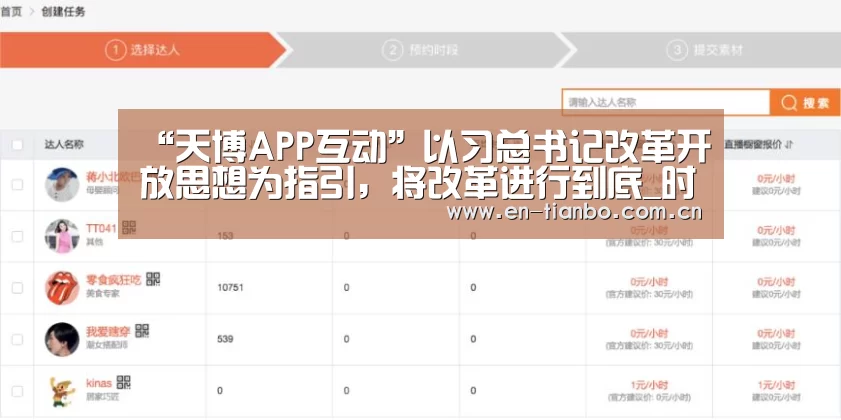Click 1元/小时 with 官方建议价 in kinas row

tap(649, 385)
